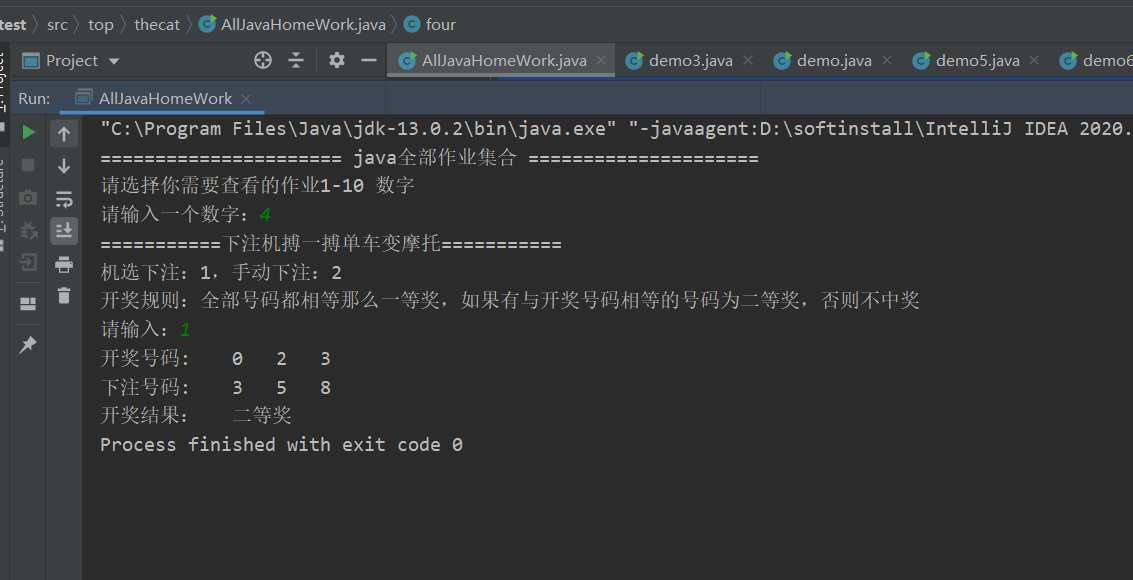Click the Stop process square icon
Viewport: 1133px width, 580px height.
(x=28, y=165)
